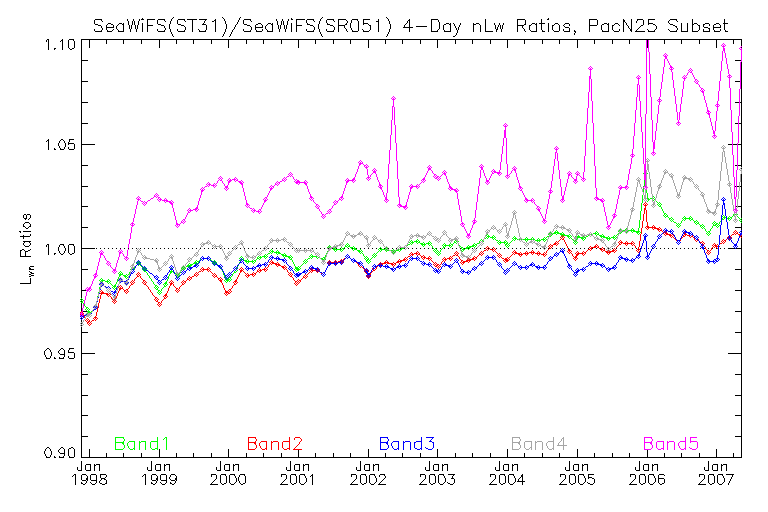This screenshot has height=512, width=768.
Task: Click the Jan 1998 x-axis label
Action: (x=89, y=473)
